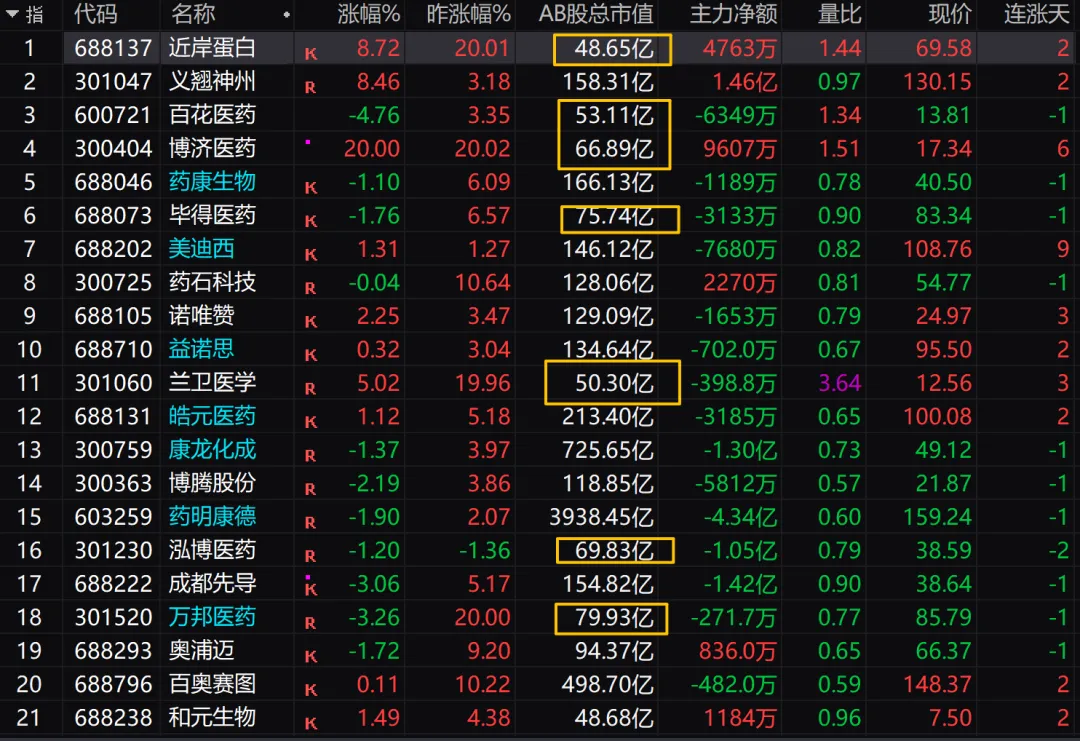Select stock name 兰卫医学
Viewport: 1080px width, 741px height.
(212, 382)
